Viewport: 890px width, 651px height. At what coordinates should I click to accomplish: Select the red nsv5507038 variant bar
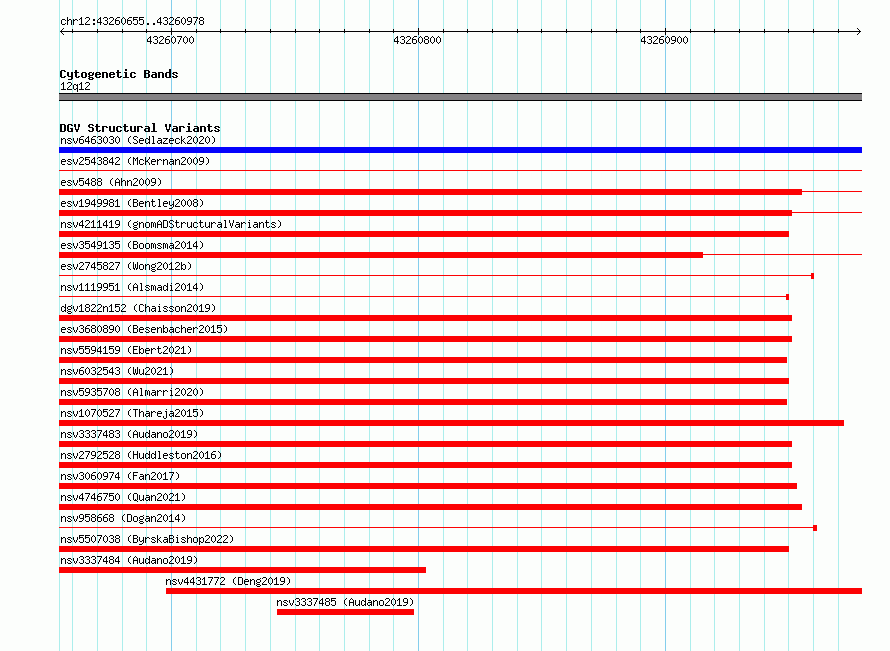(x=424, y=549)
